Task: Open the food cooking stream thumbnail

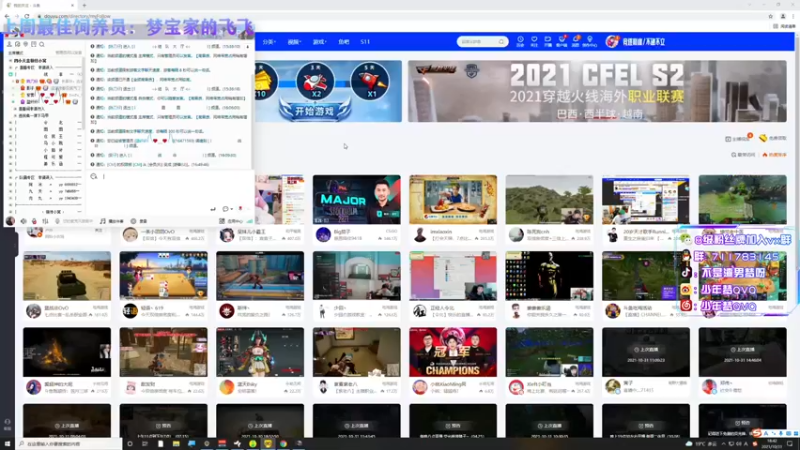Action: pyautogui.click(x=453, y=199)
